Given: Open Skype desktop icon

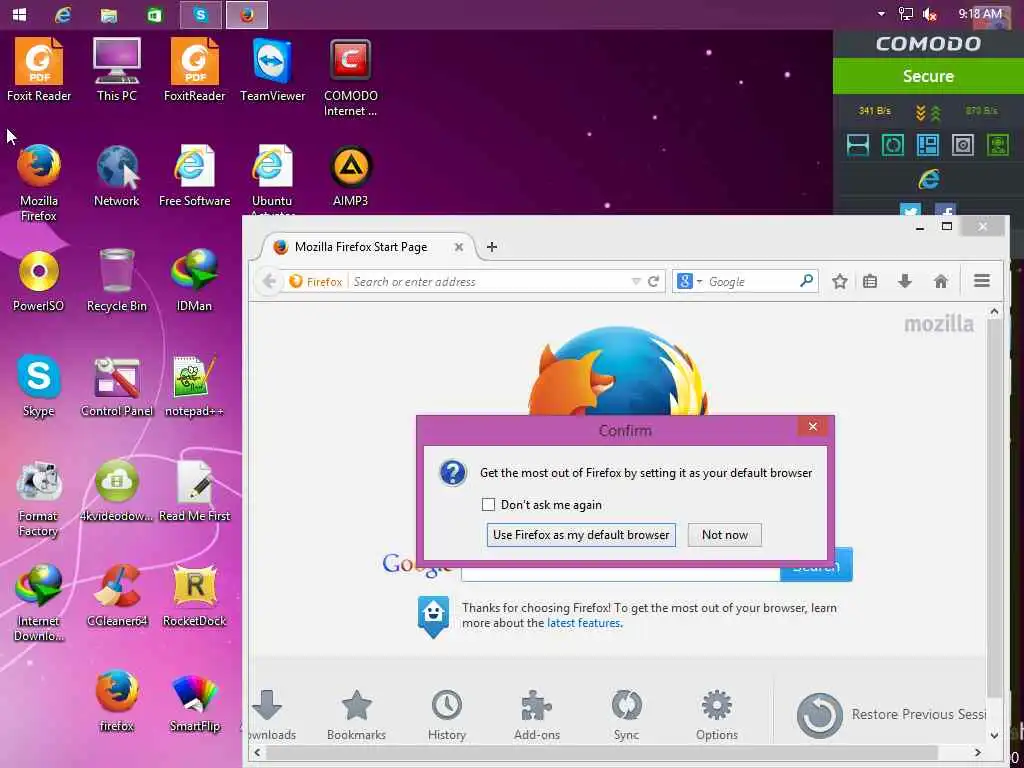Looking at the screenshot, I should tap(39, 385).
